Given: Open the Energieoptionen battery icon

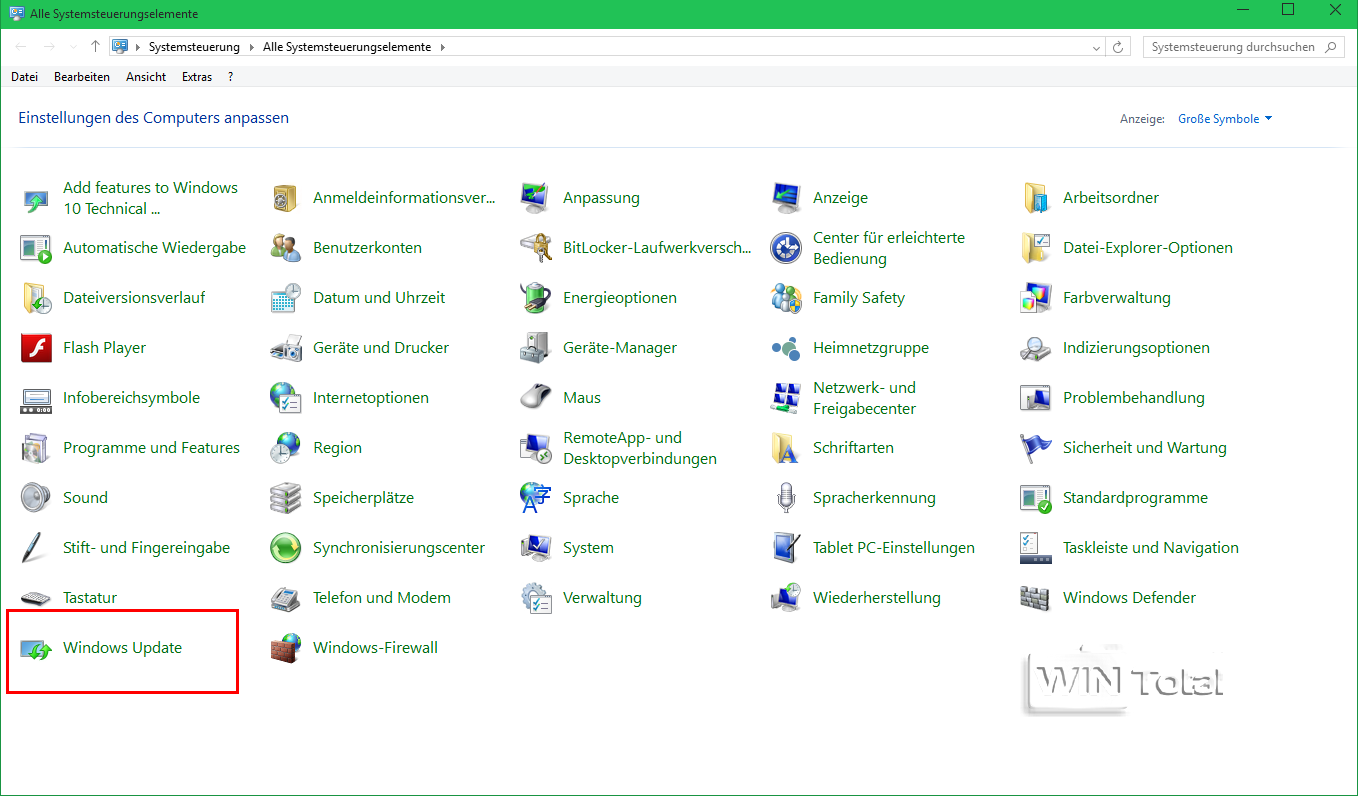Looking at the screenshot, I should click(x=536, y=298).
